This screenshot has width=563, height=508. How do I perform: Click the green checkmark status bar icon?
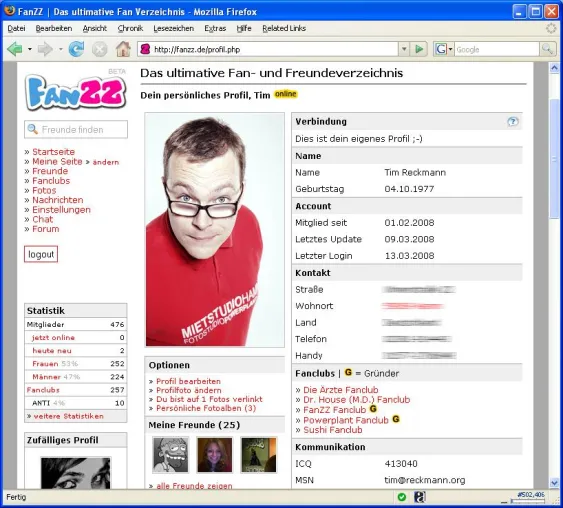pyautogui.click(x=402, y=497)
